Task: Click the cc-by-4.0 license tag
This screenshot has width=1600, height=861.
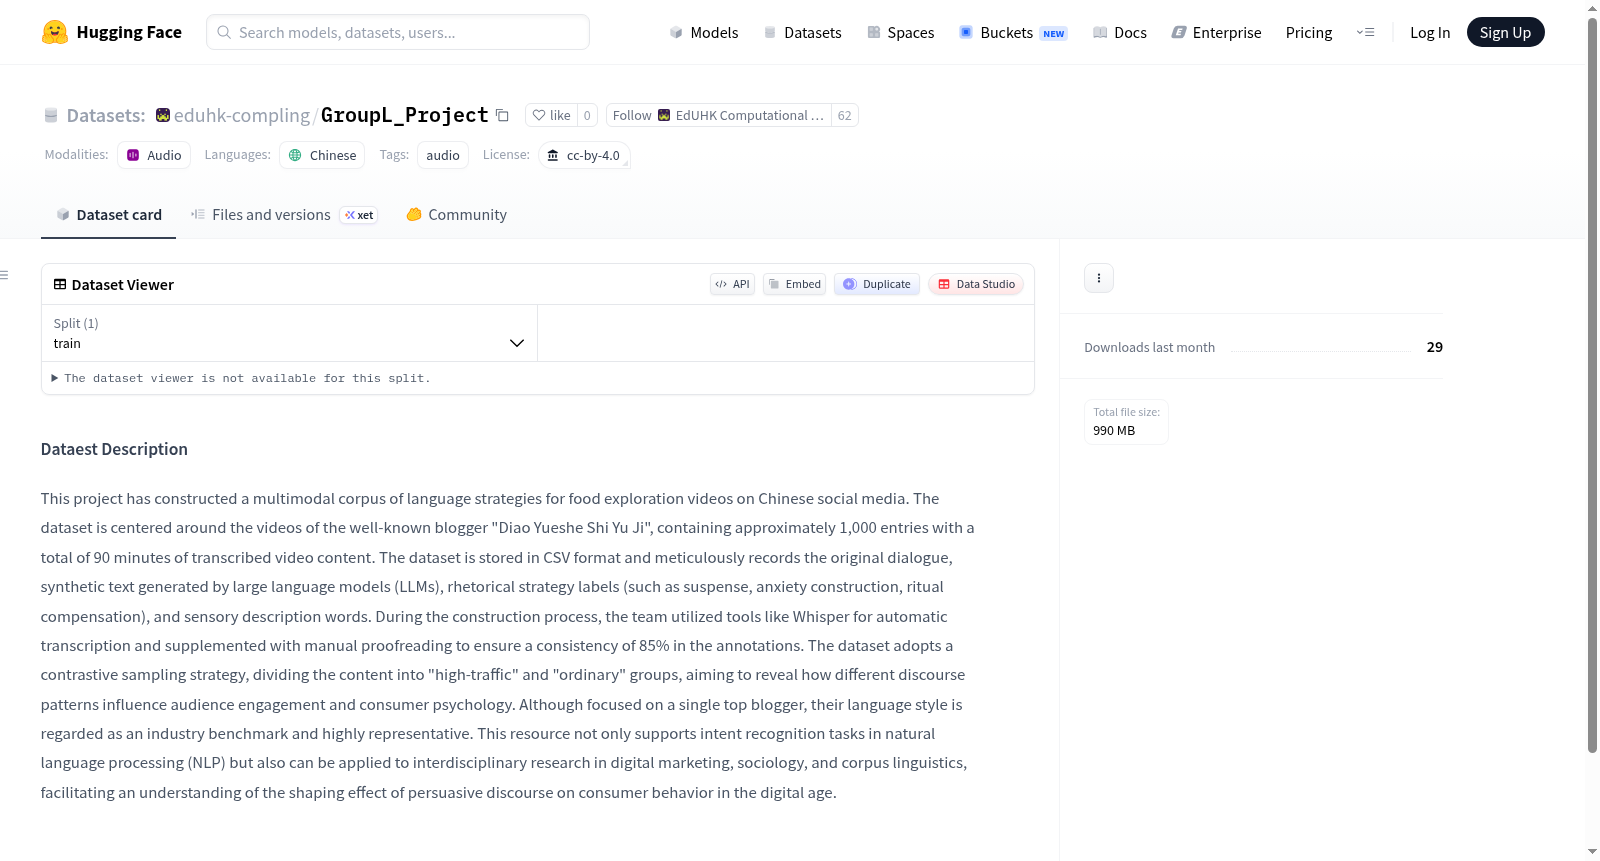Action: pyautogui.click(x=584, y=155)
